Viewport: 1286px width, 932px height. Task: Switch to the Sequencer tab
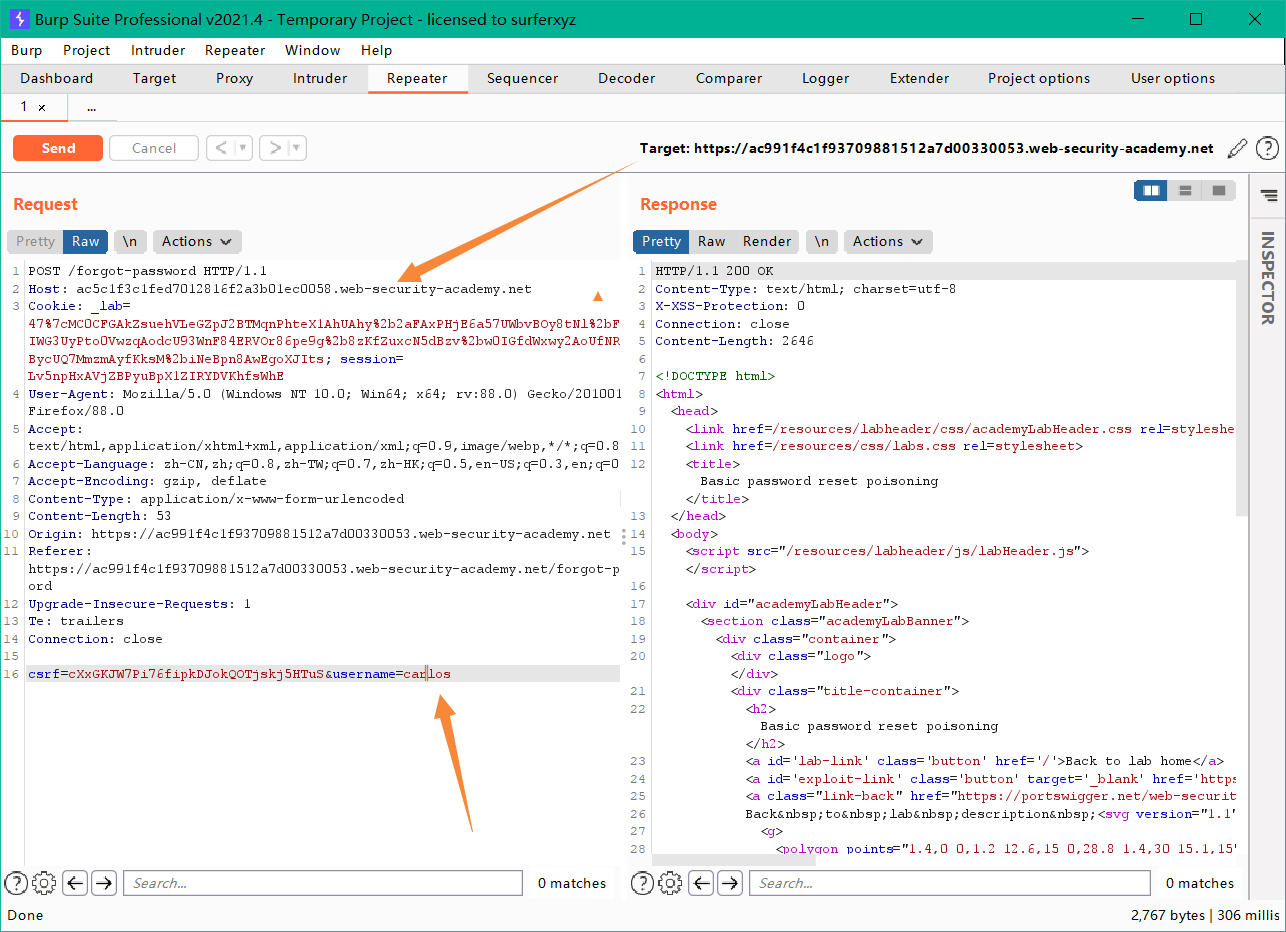pos(522,78)
